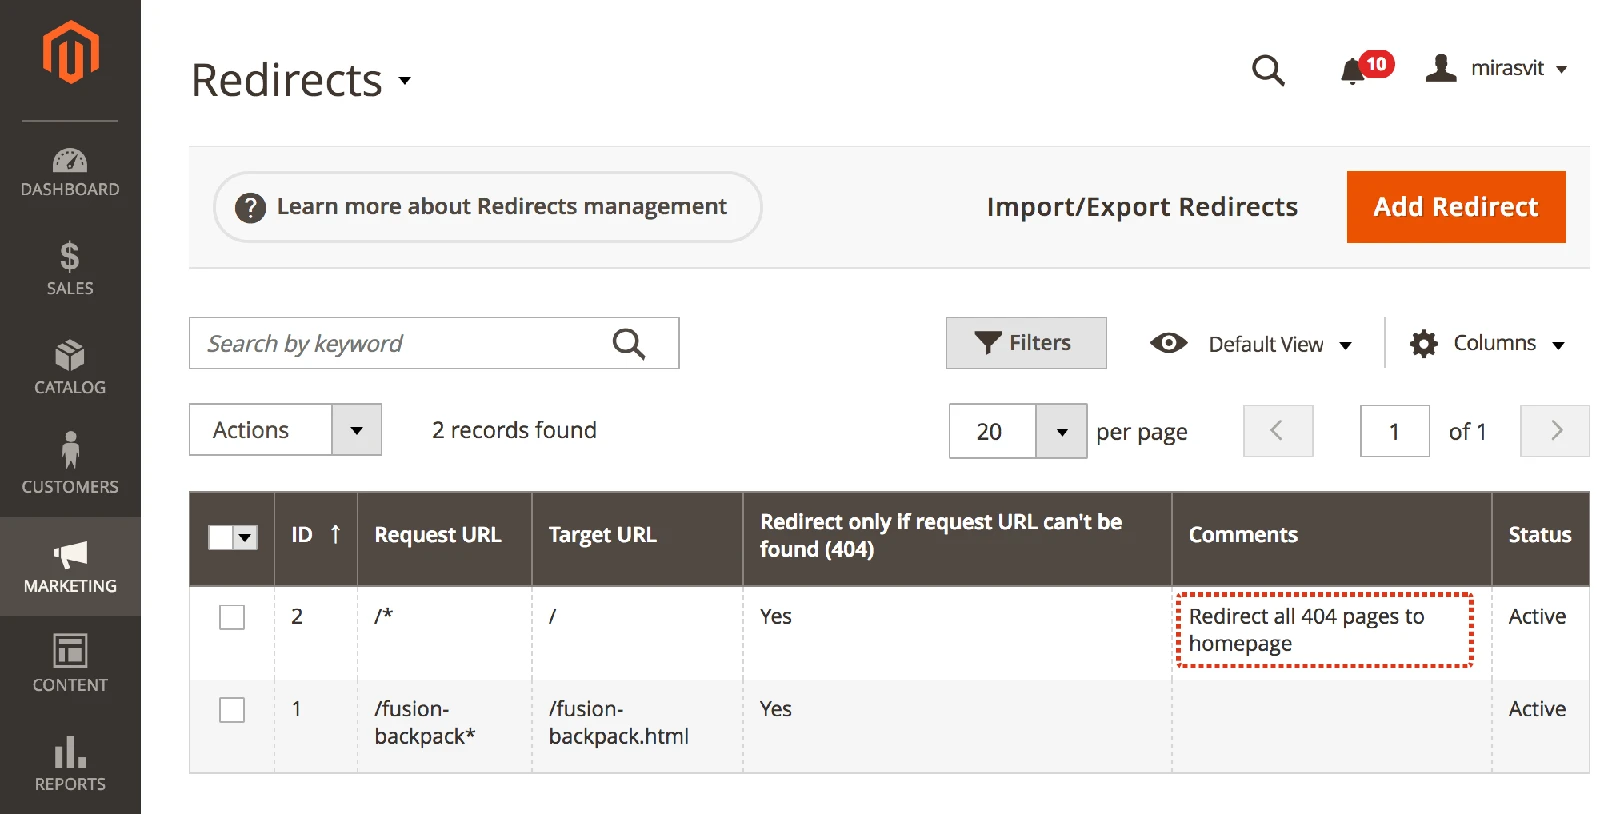Viewport: 1600px width, 814px height.
Task: Go to next page
Action: click(1555, 431)
